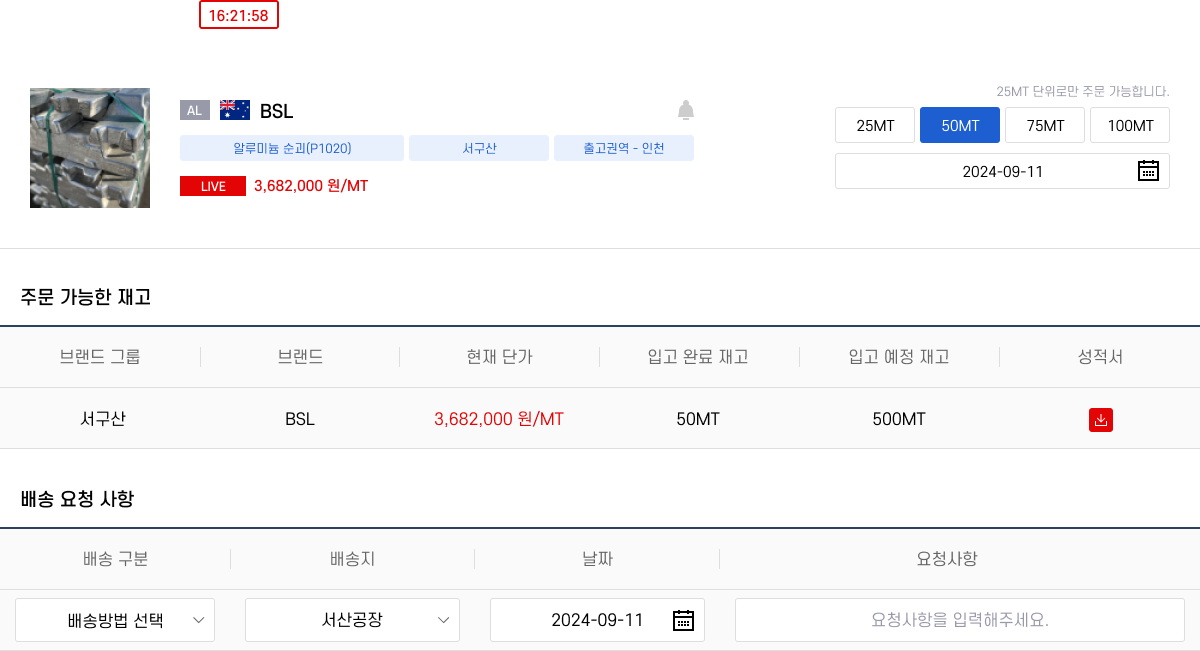This screenshot has width=1200, height=651.
Task: Click the BSL cell in the stock table
Action: coord(300,419)
